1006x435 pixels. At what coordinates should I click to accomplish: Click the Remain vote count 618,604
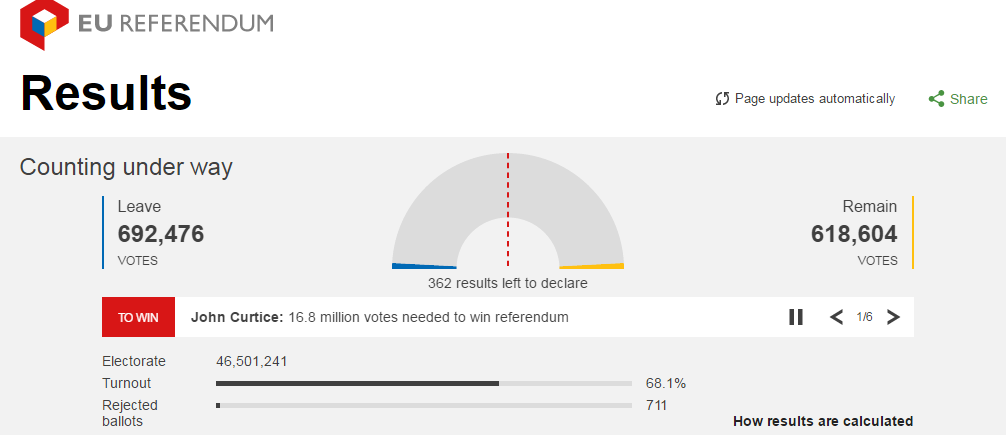[853, 235]
